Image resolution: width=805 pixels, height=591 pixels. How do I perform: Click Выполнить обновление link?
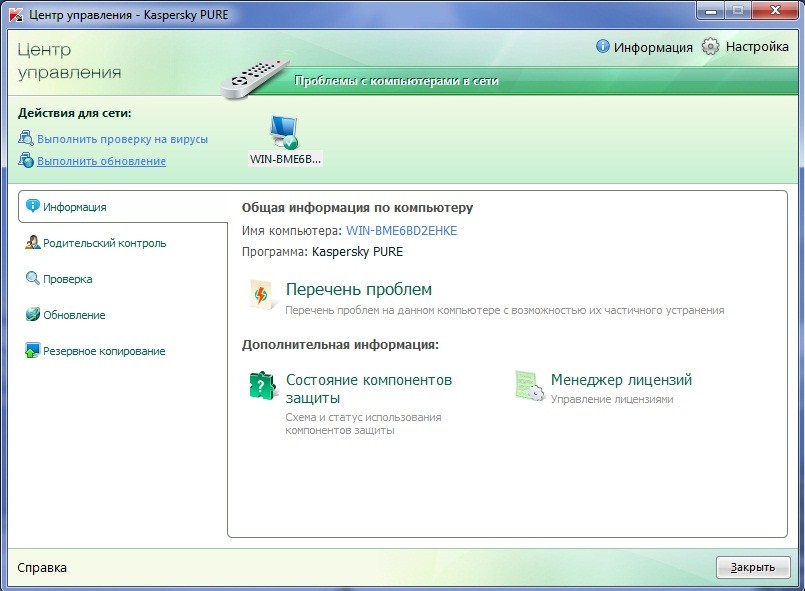coord(101,161)
